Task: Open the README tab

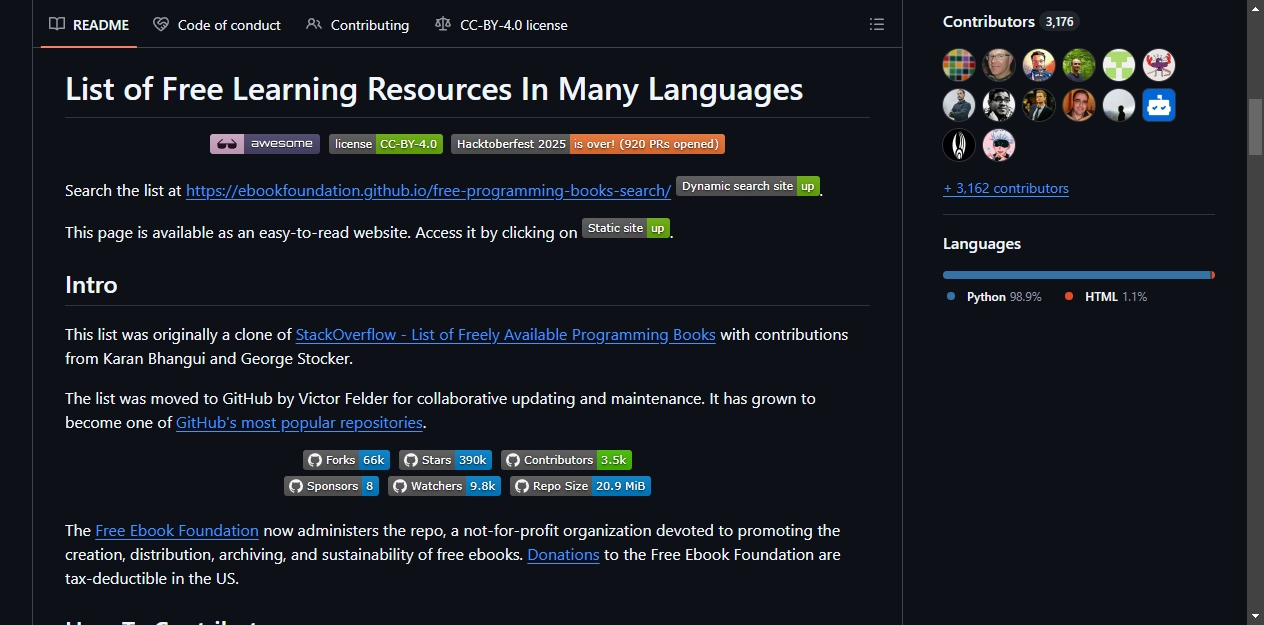Action: tap(89, 25)
